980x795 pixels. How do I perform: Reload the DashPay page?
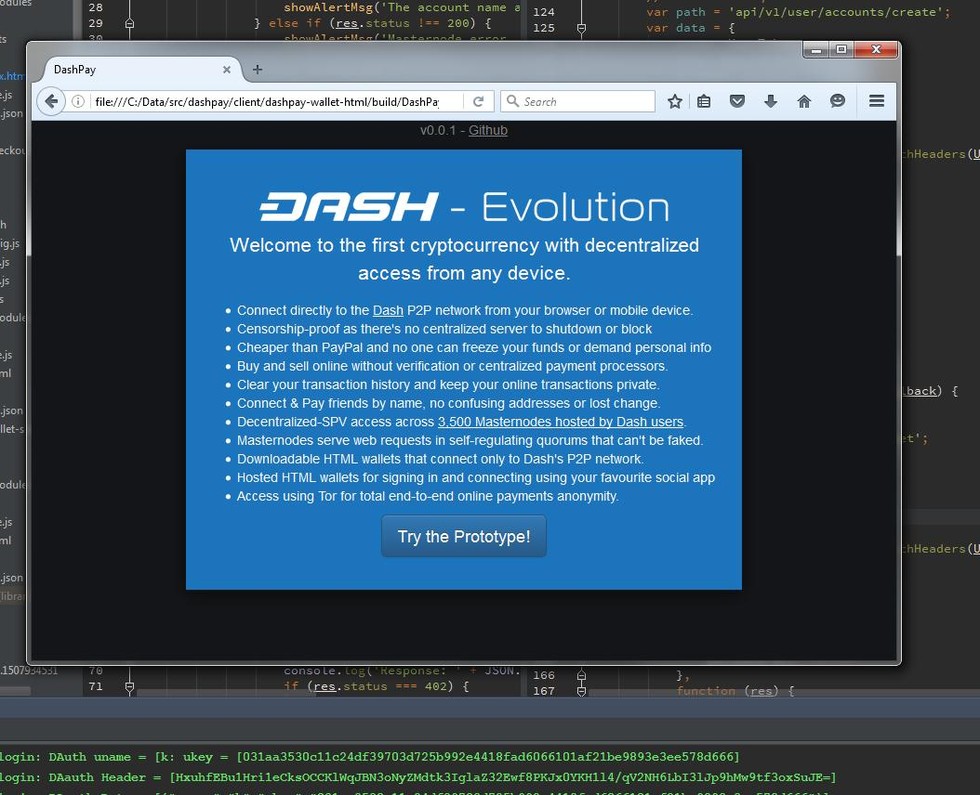coord(478,101)
